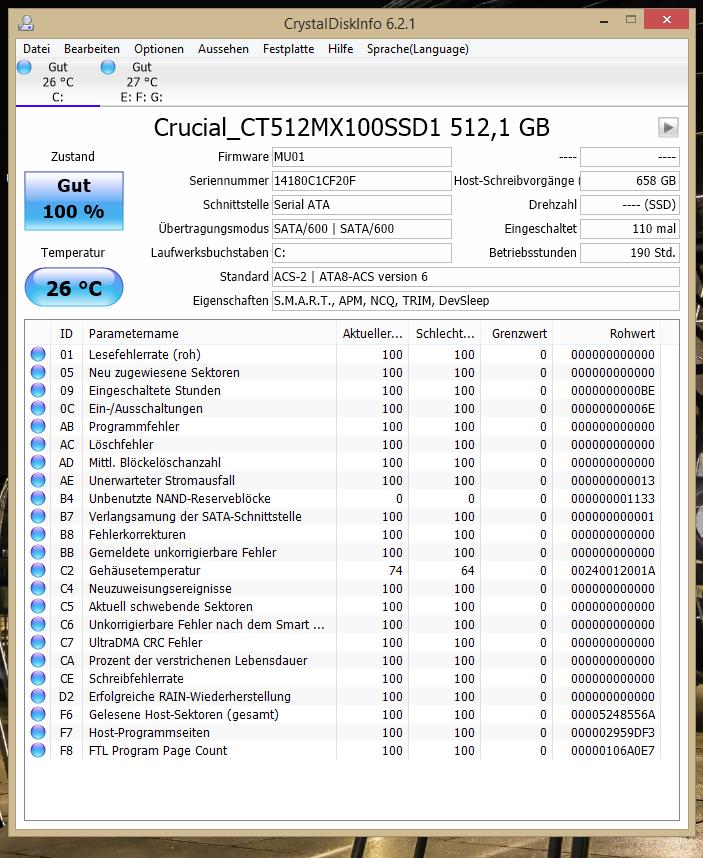703x858 pixels.
Task: Select the E: F: G: drive tab
Action: point(142,82)
